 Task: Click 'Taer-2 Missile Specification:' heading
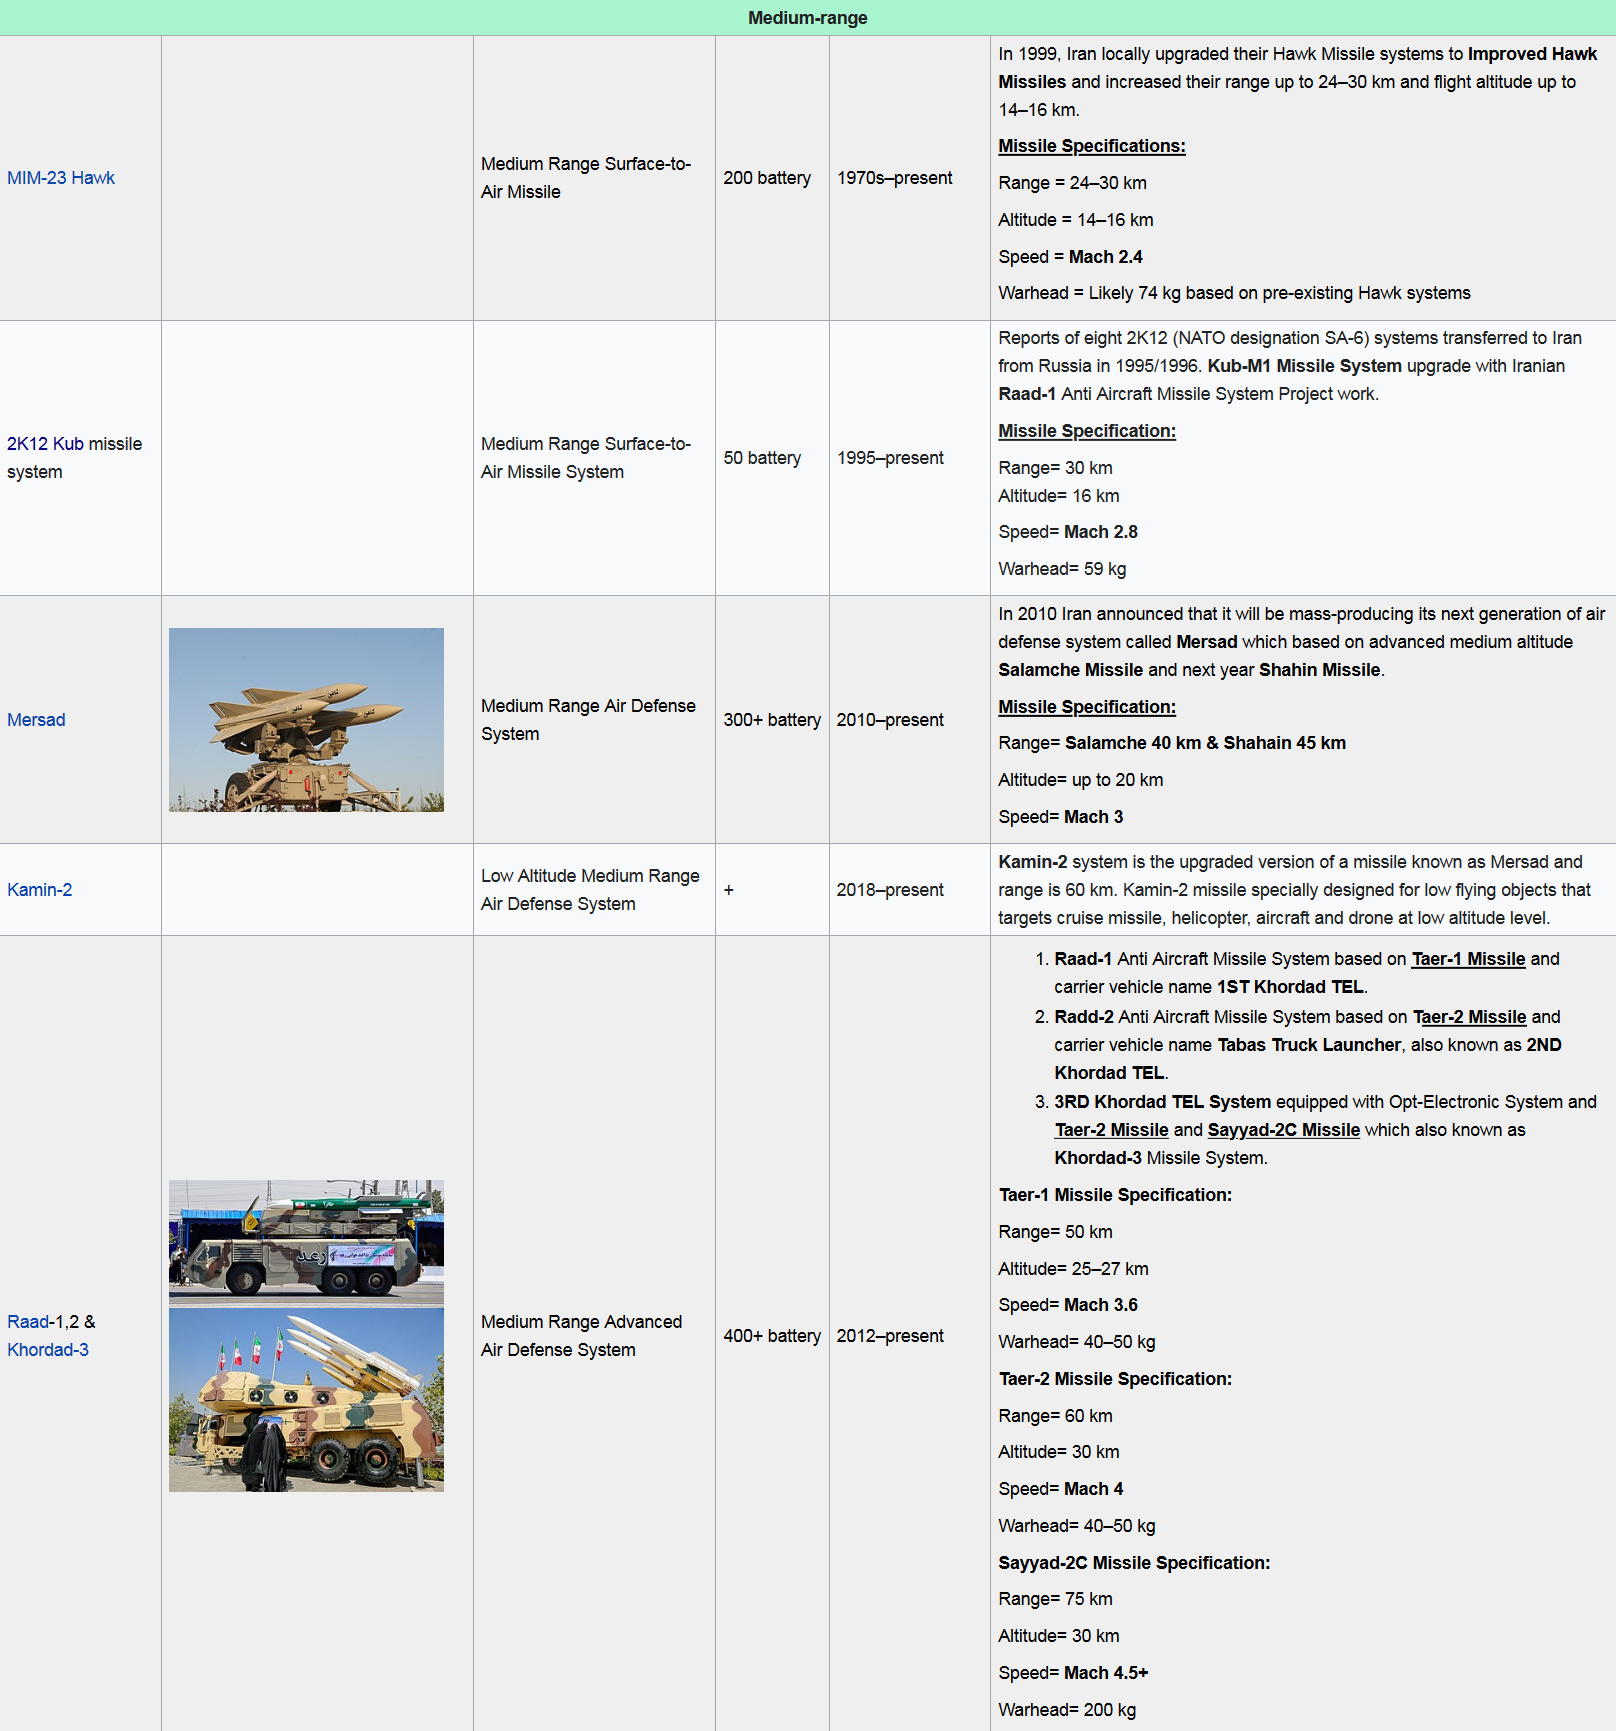click(1115, 1379)
